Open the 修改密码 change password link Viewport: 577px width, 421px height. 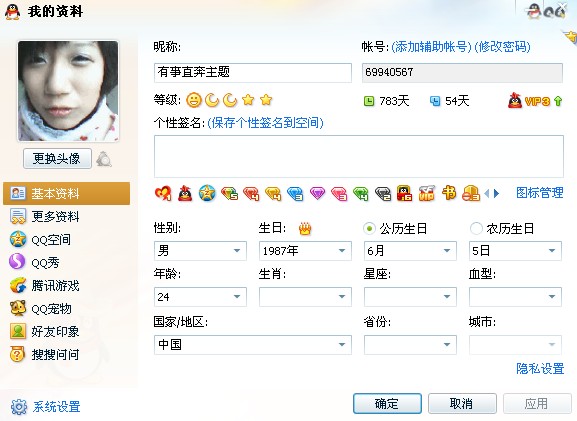(502, 47)
